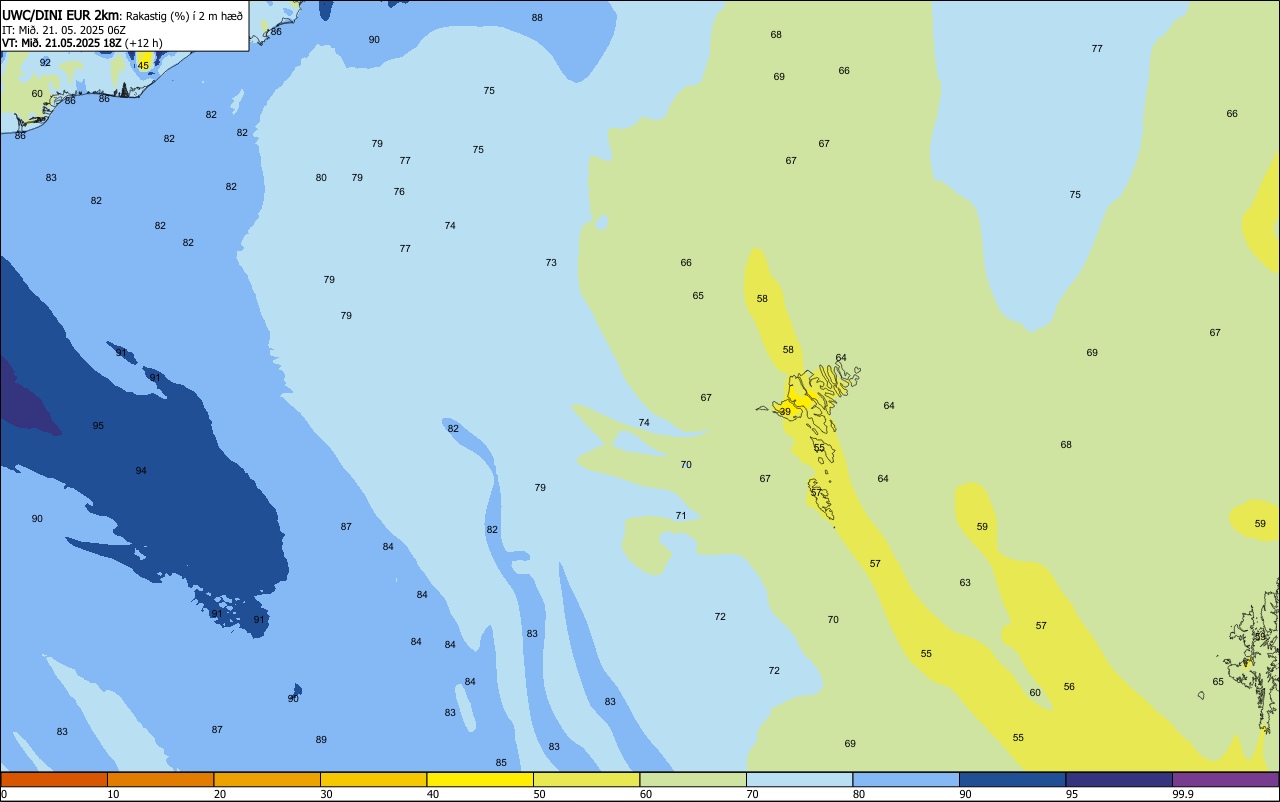Click the map value '56'
The width and height of the screenshot is (1280, 802).
[1069, 687]
